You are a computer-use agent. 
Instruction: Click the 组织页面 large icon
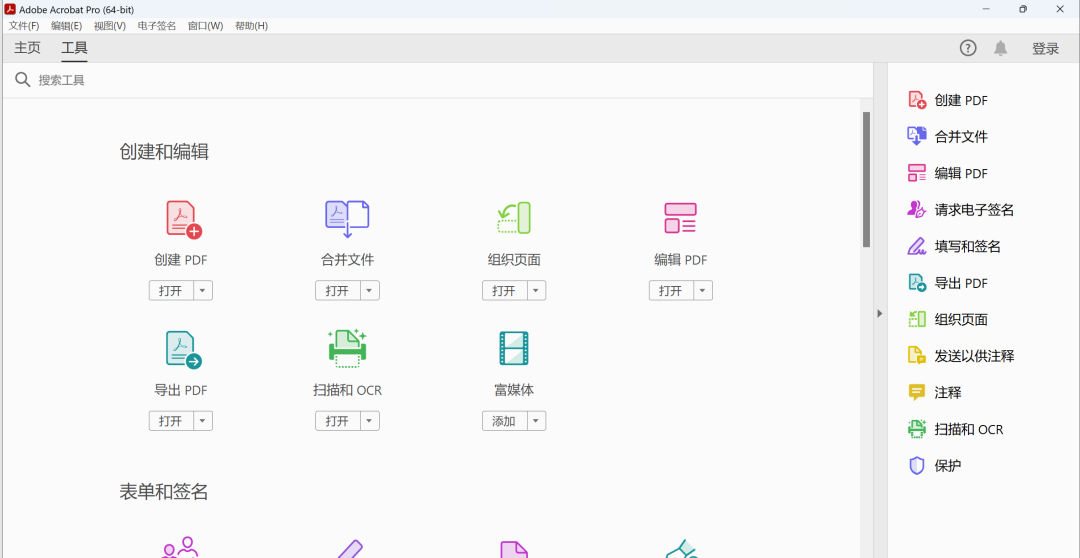(x=513, y=218)
